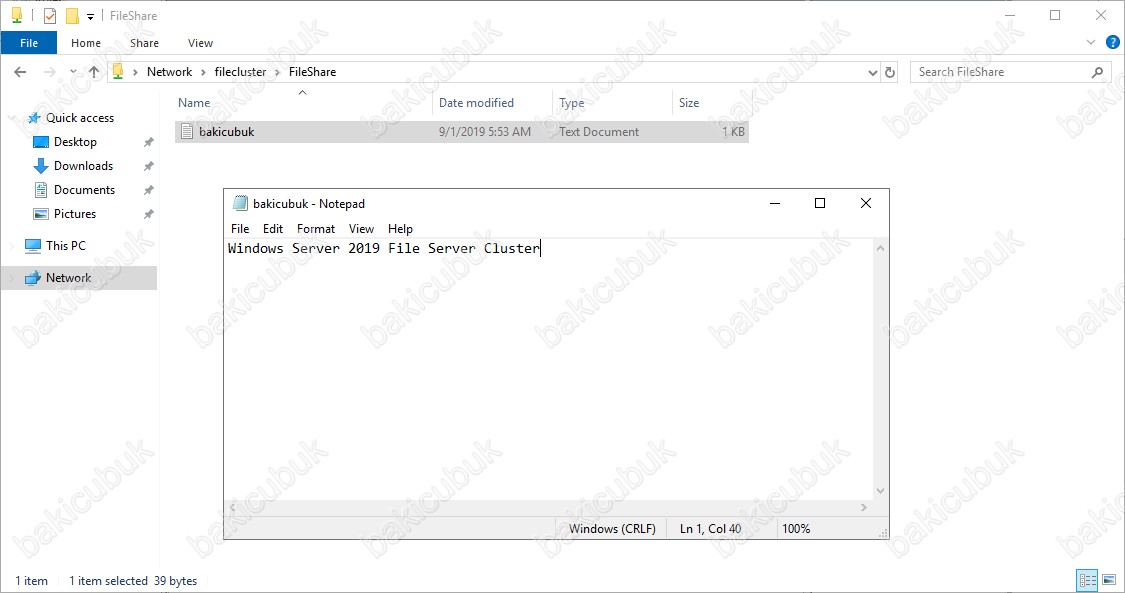This screenshot has width=1125, height=593.
Task: Click the pin icon beside Pictures
Action: tap(149, 214)
